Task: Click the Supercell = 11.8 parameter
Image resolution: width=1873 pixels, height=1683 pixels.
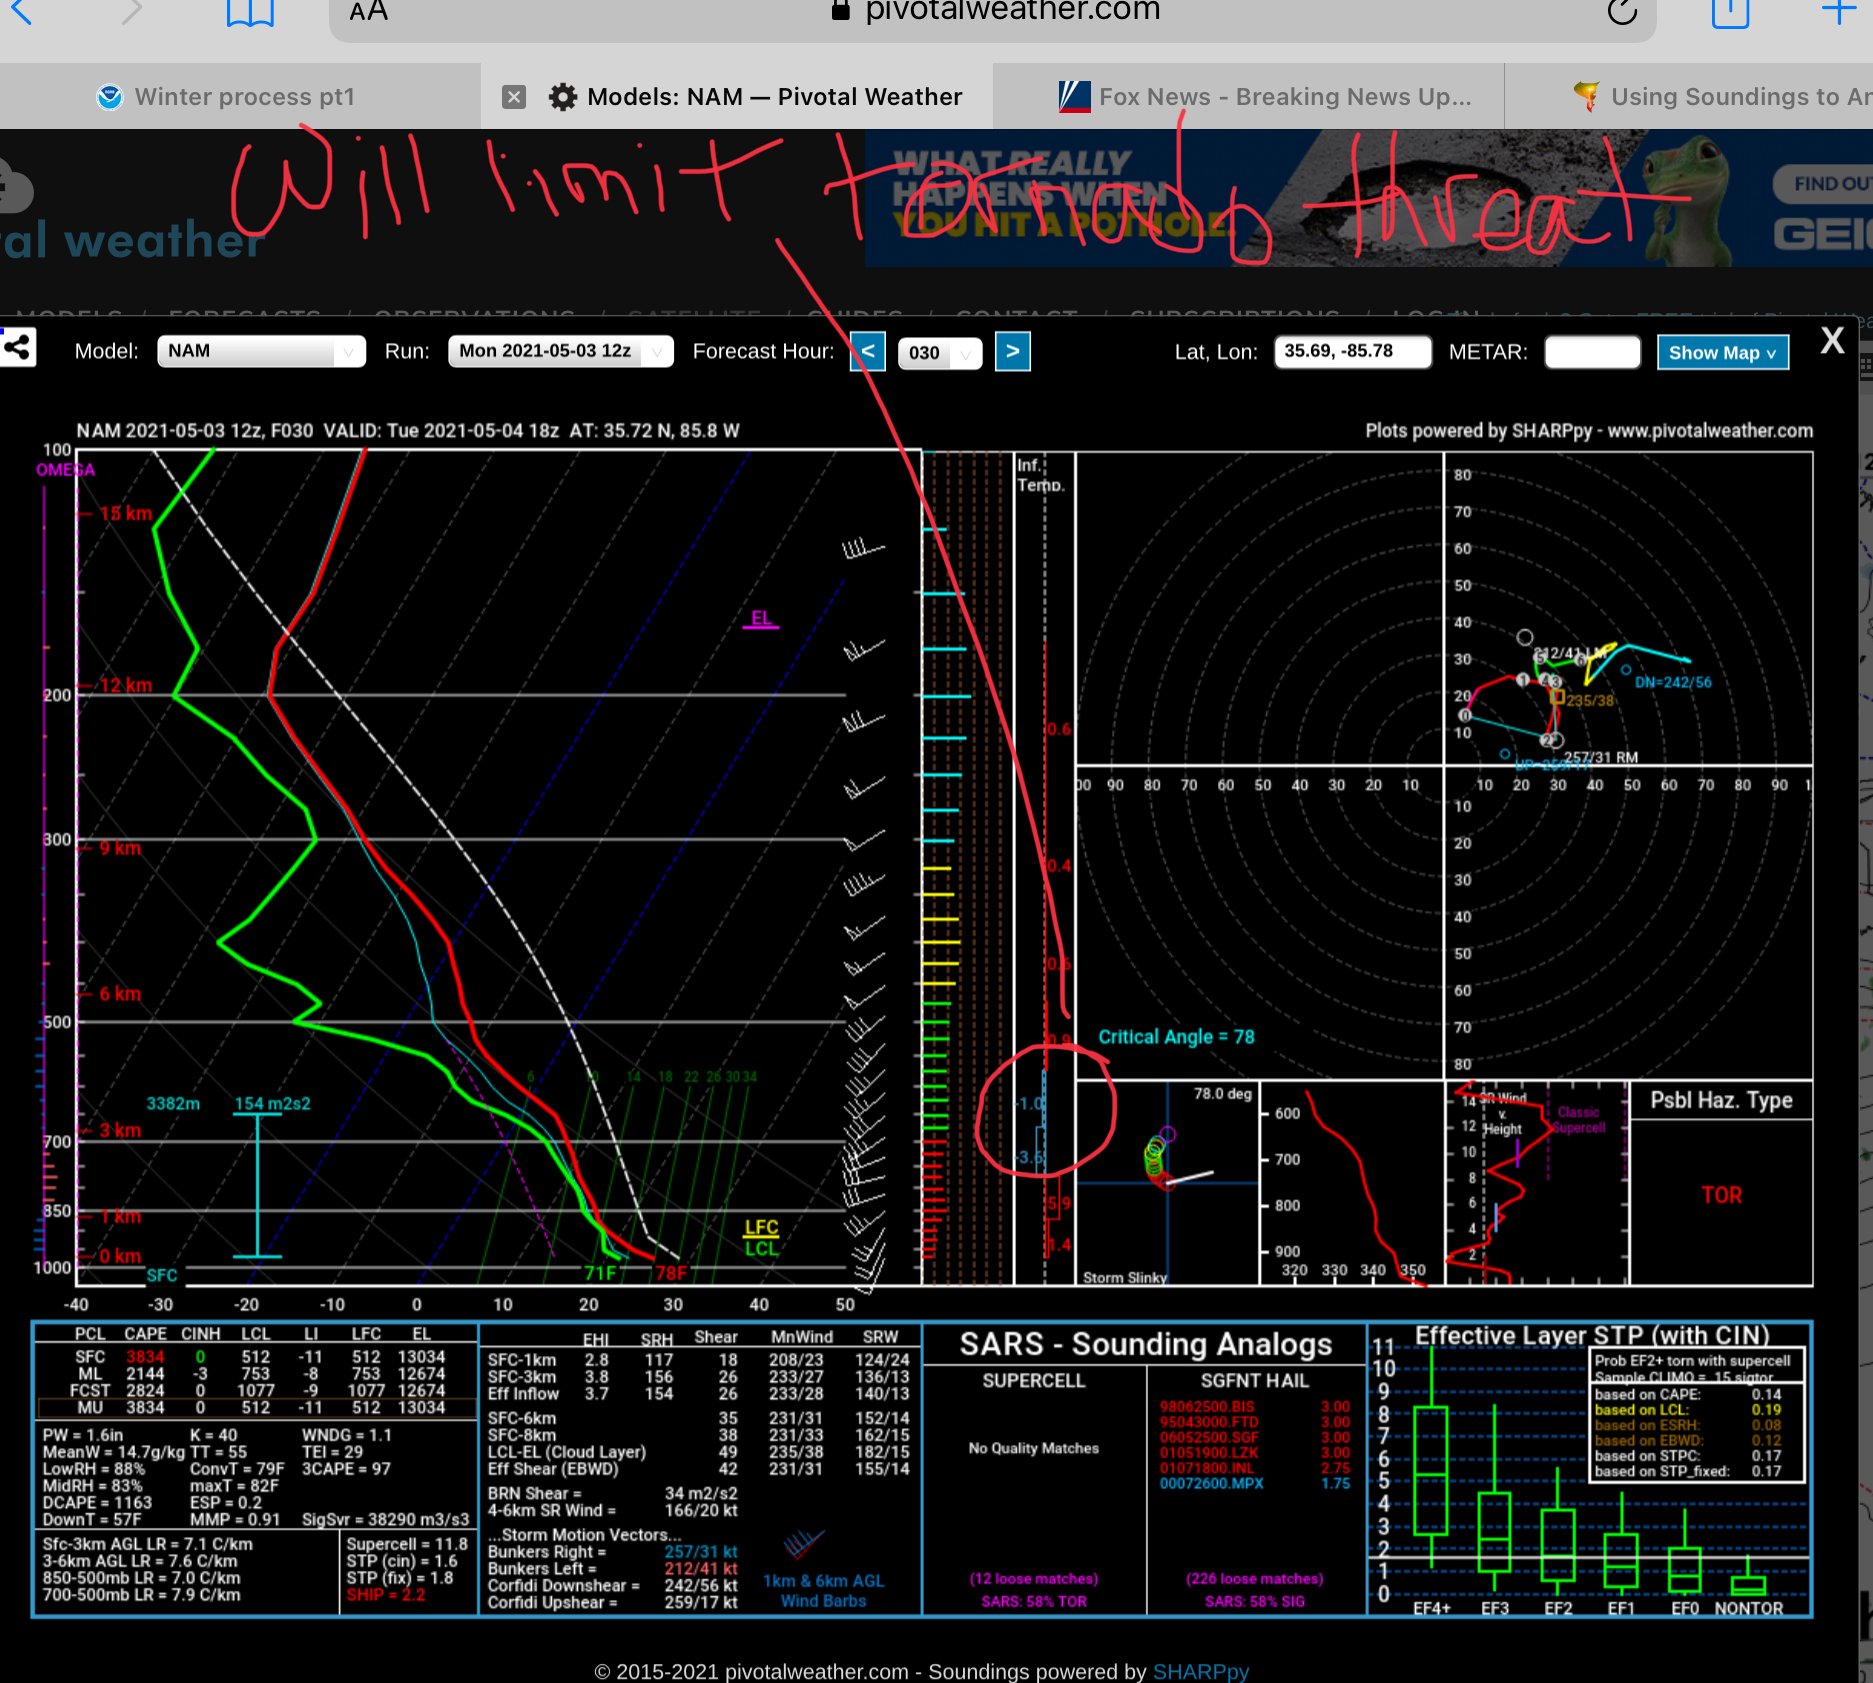Action: (407, 1543)
